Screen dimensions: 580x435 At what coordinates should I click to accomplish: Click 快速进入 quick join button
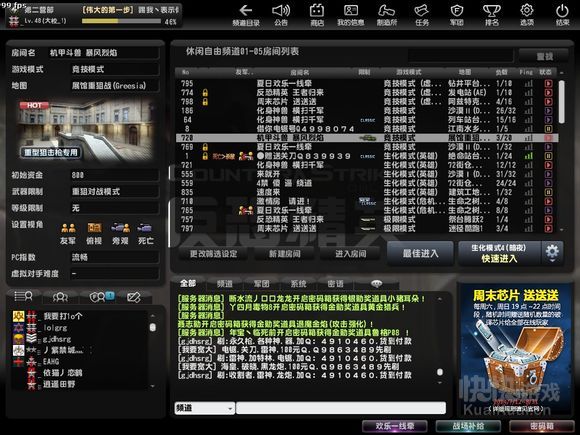coord(499,253)
